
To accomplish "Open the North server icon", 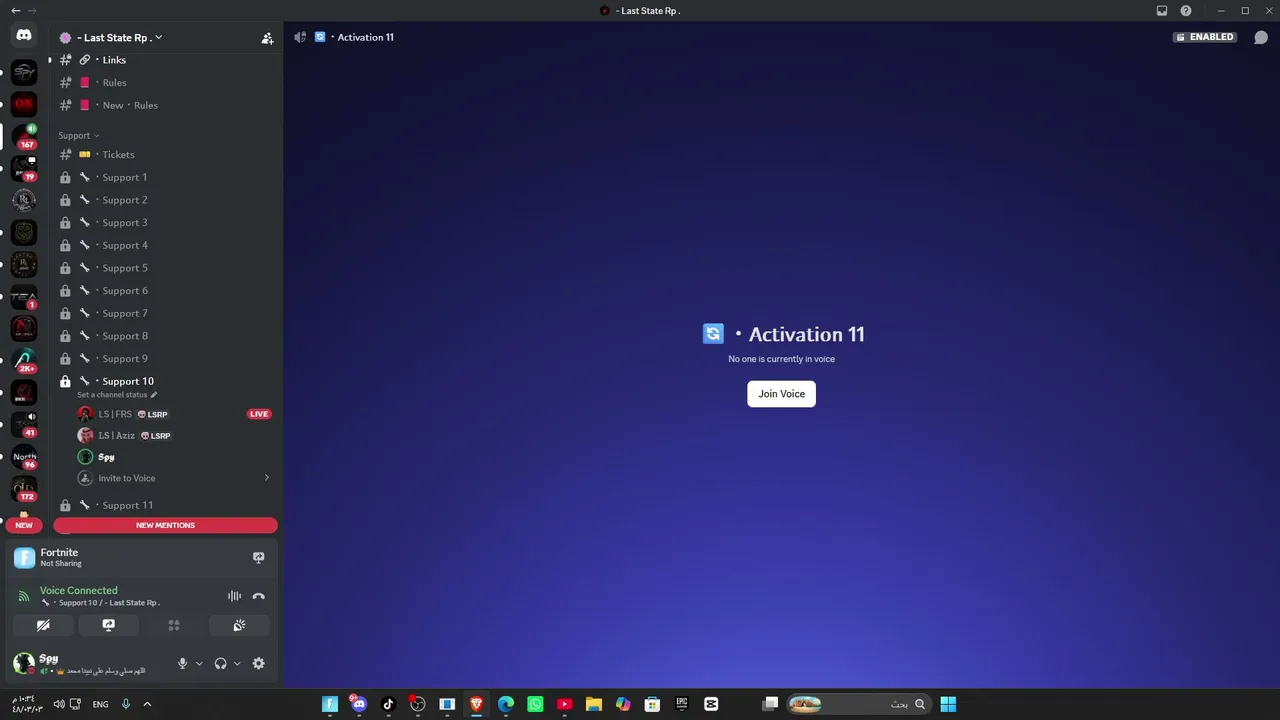I will click(24, 457).
